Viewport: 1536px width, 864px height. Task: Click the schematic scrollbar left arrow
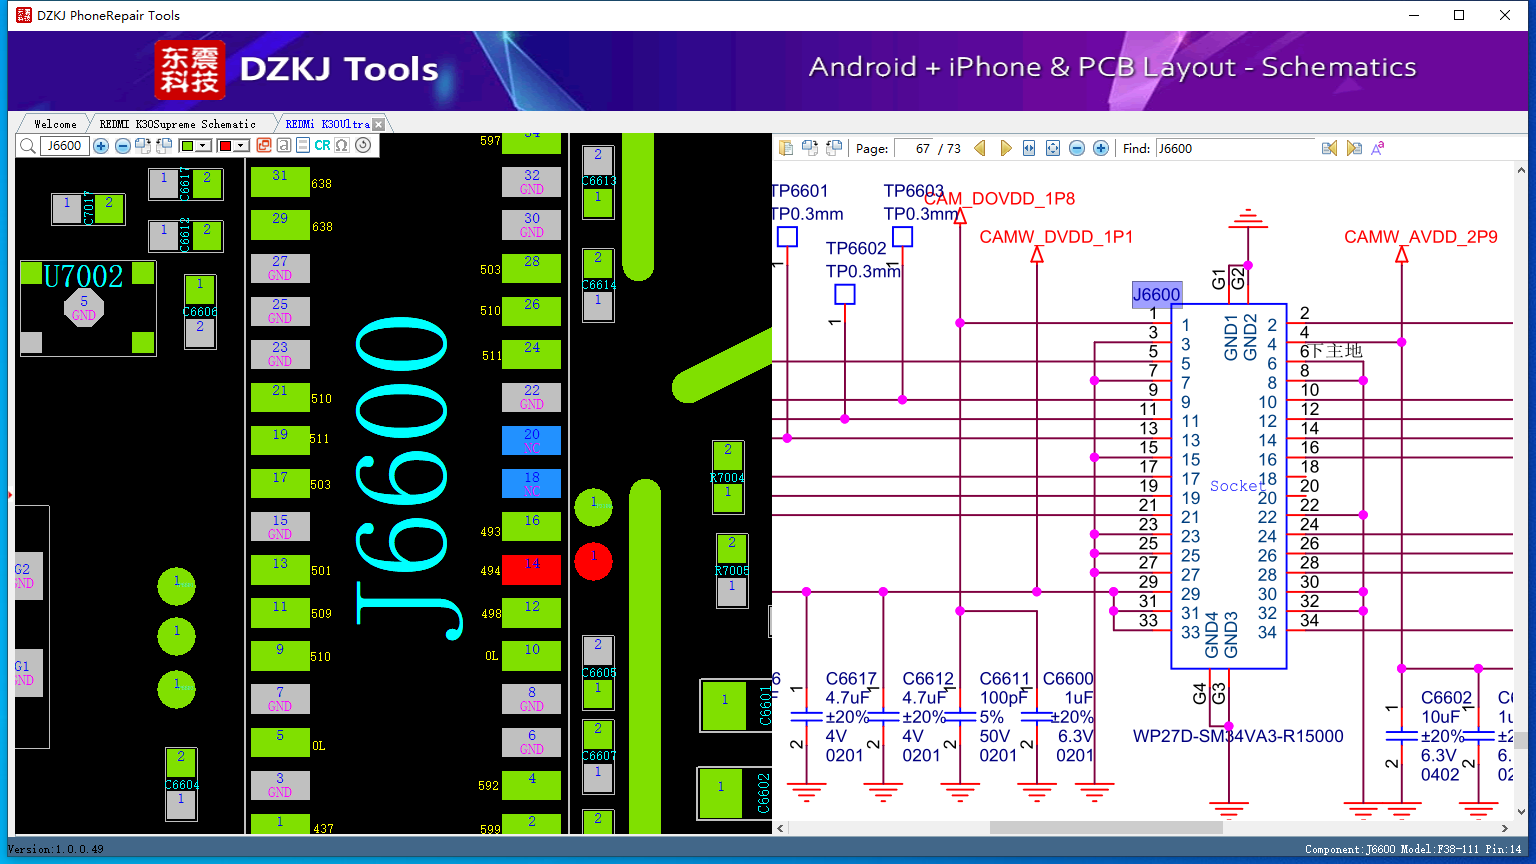tap(781, 828)
